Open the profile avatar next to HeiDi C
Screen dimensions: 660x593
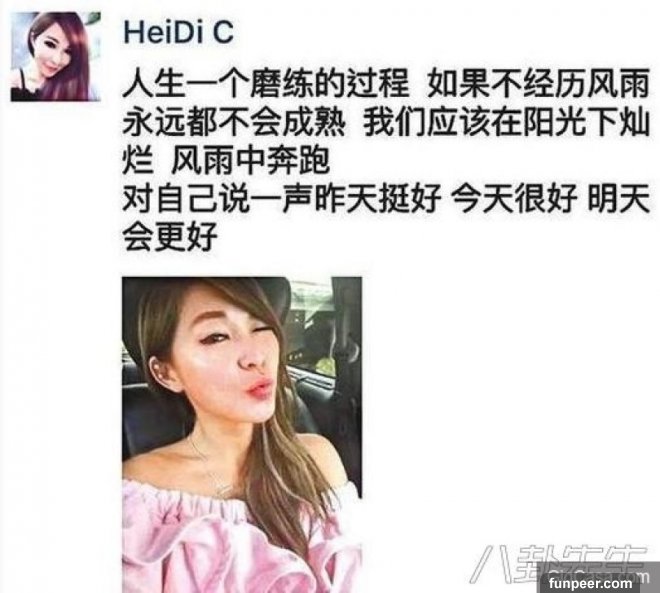(56, 57)
